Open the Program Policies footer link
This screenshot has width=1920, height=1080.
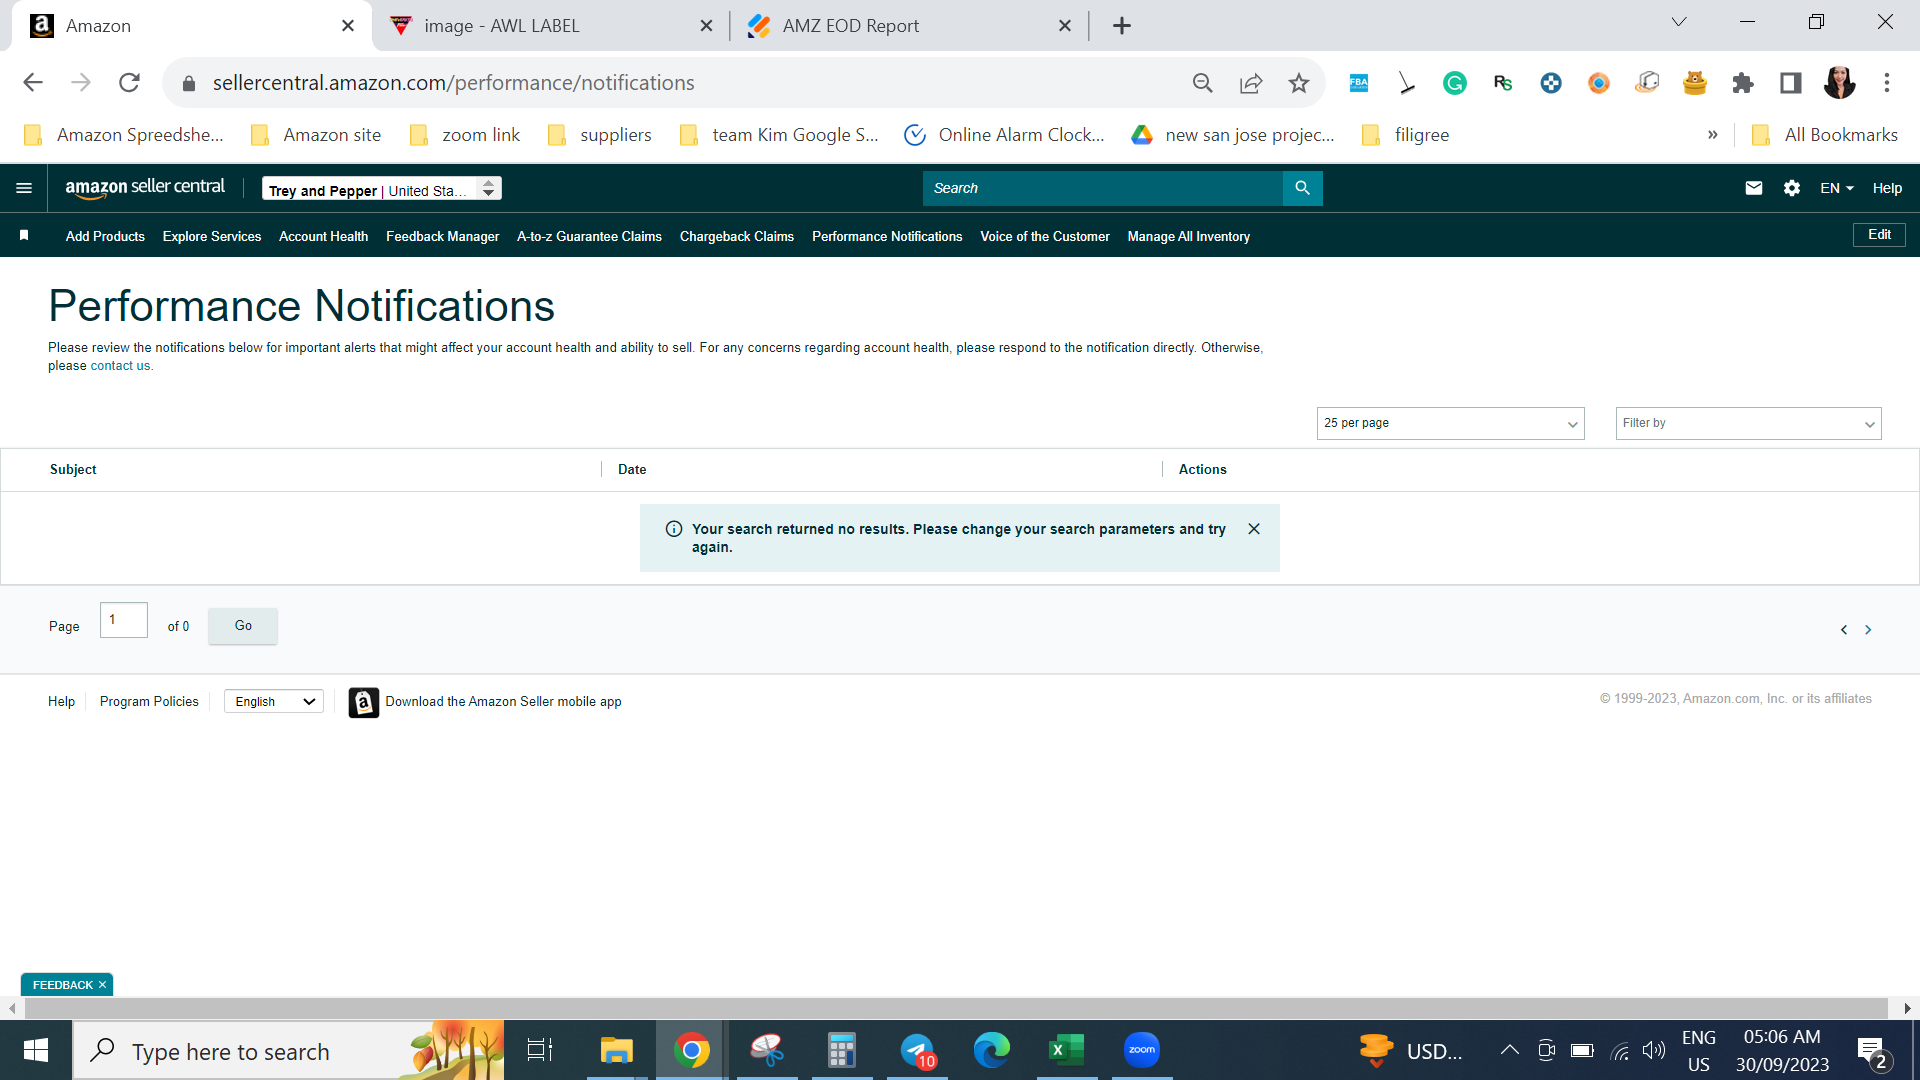tap(149, 702)
